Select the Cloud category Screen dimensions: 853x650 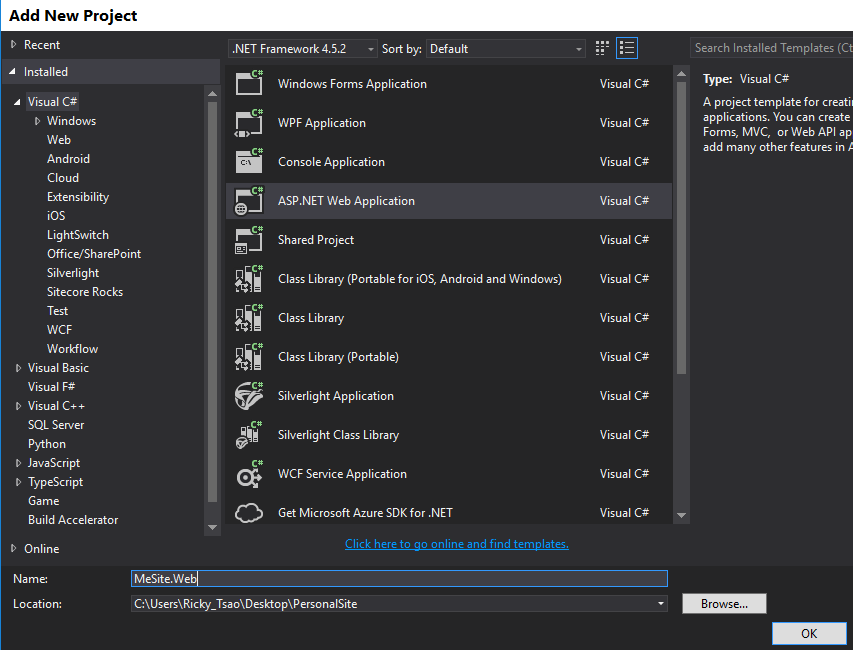(63, 178)
